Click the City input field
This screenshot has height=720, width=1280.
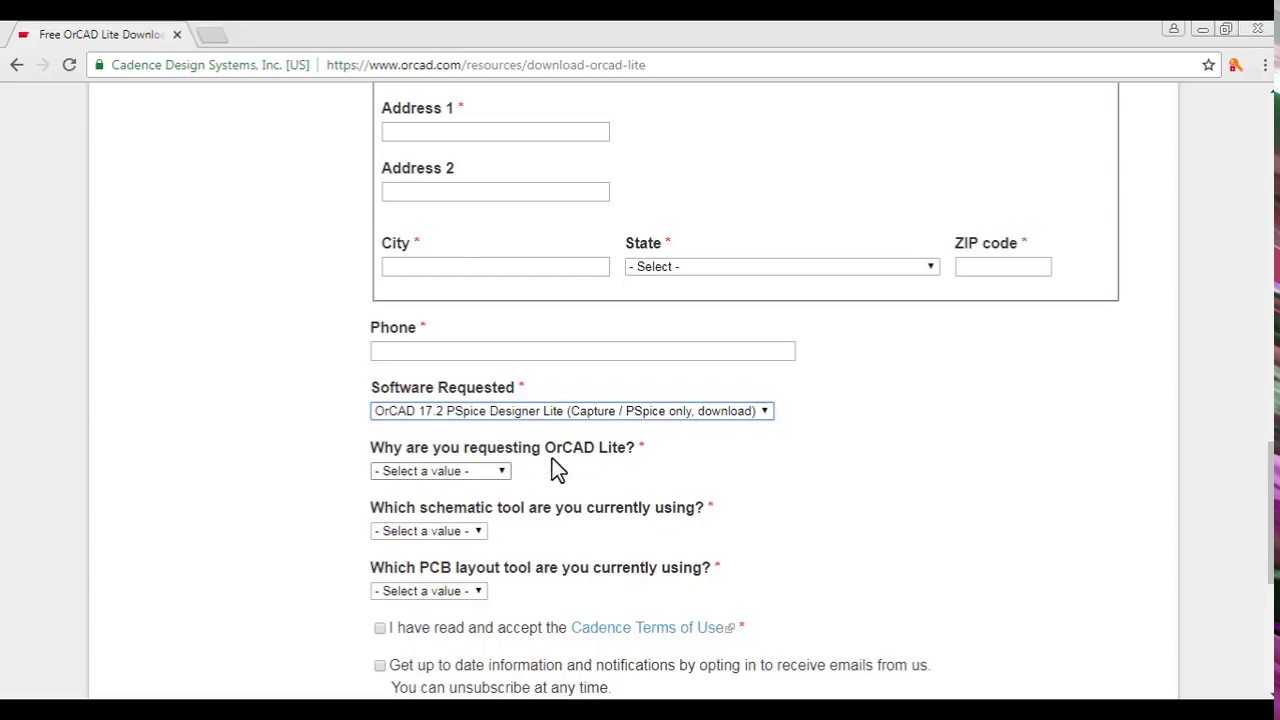pyautogui.click(x=495, y=267)
